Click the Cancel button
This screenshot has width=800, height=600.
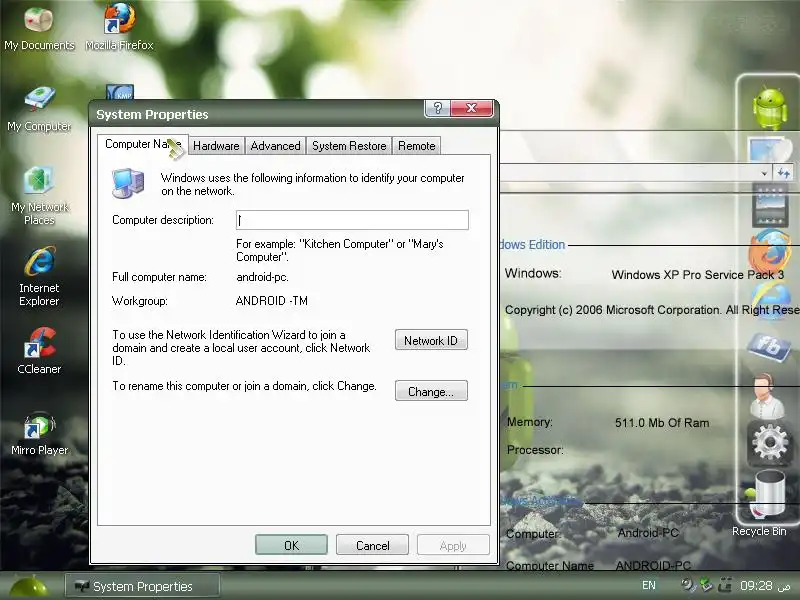pyautogui.click(x=372, y=545)
